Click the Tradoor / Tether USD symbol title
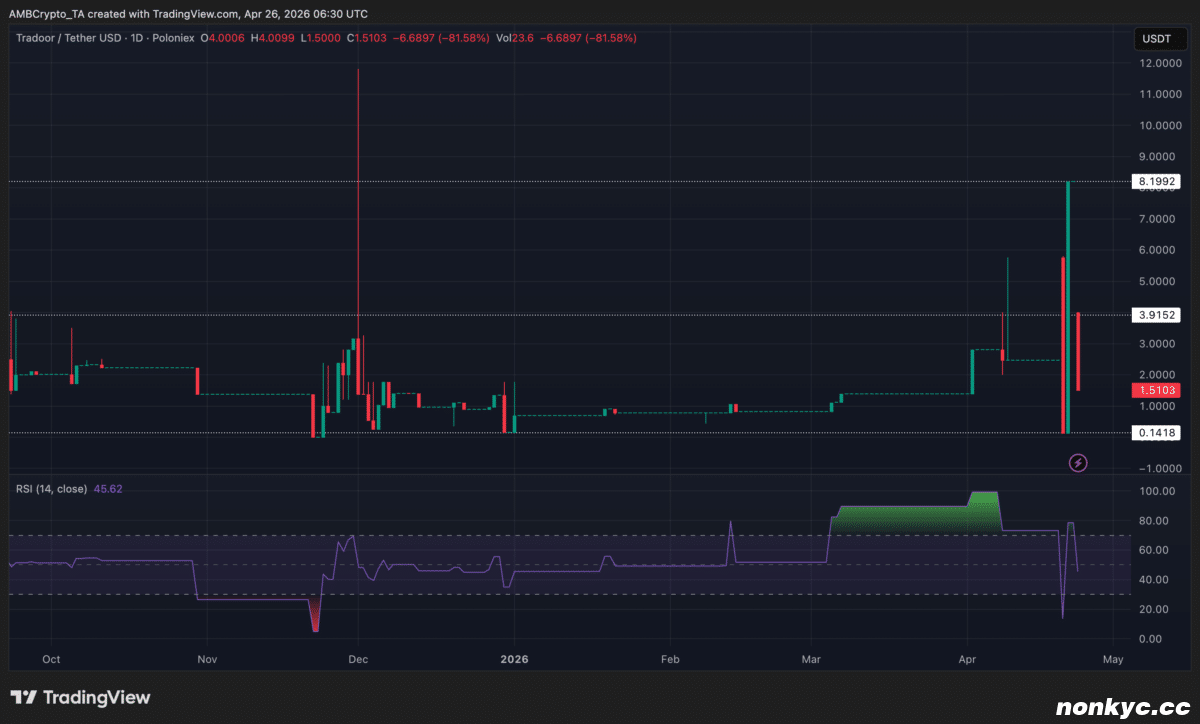 (x=80, y=38)
